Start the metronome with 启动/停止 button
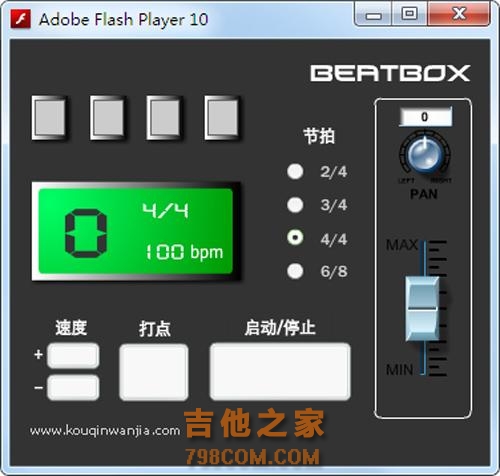 (x=280, y=371)
